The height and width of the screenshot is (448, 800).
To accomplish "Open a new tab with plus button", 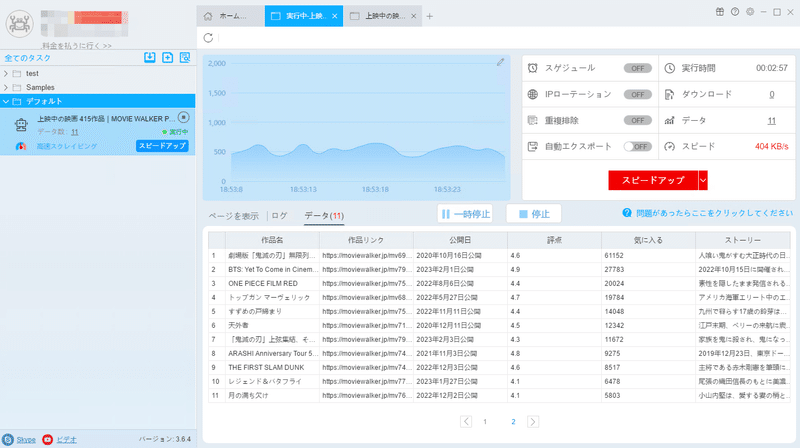I will [430, 16].
